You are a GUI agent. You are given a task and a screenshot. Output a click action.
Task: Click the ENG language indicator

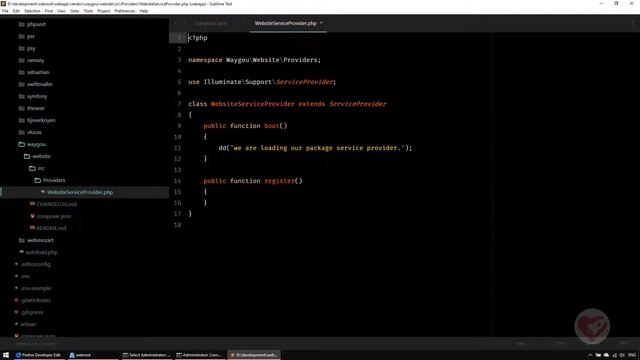click(x=632, y=355)
